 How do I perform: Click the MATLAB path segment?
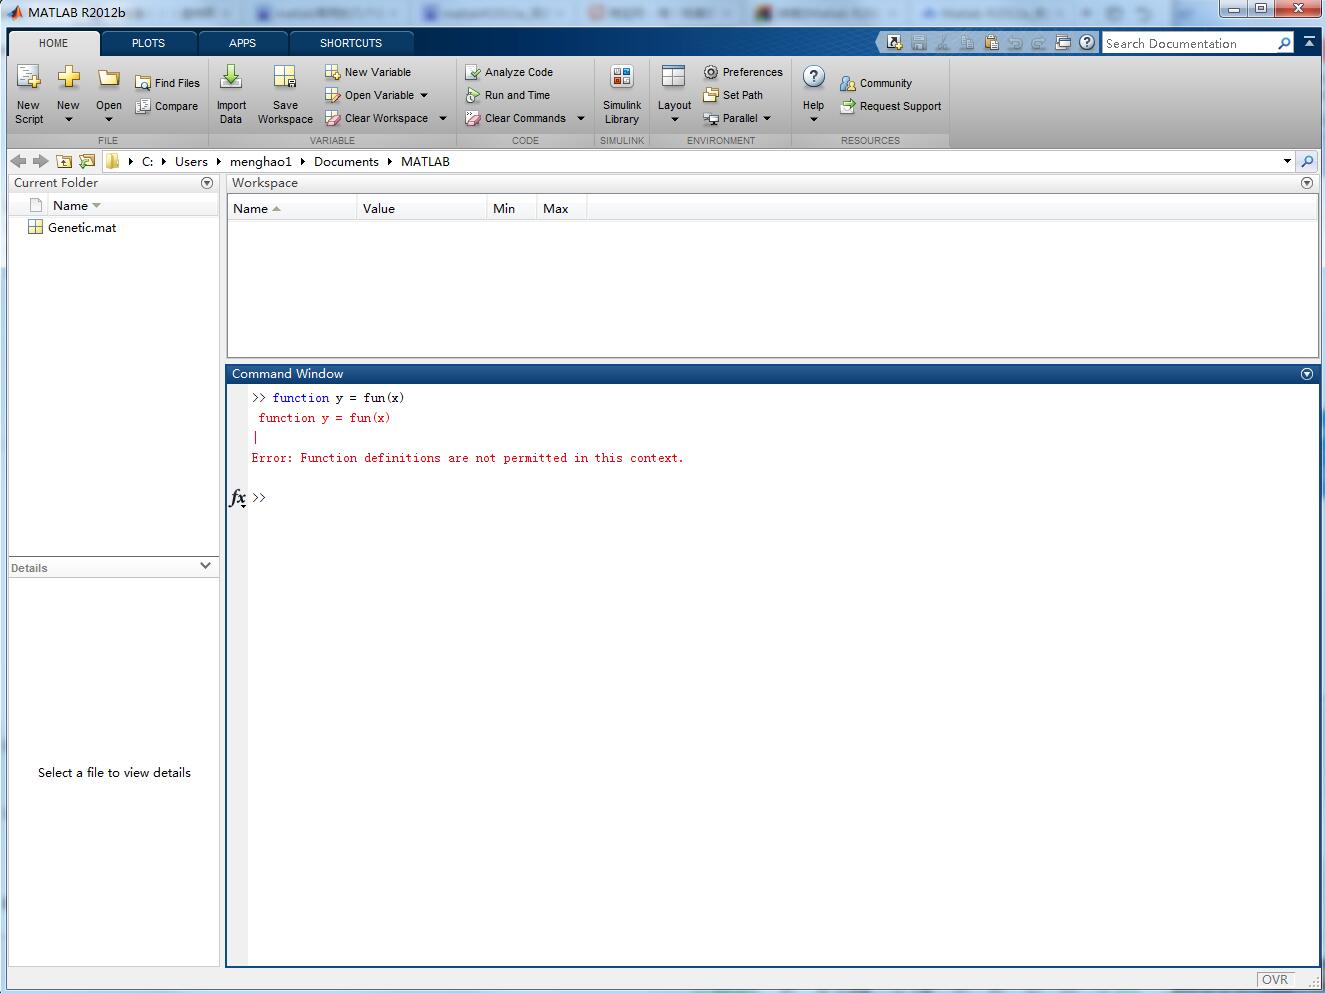(x=425, y=161)
